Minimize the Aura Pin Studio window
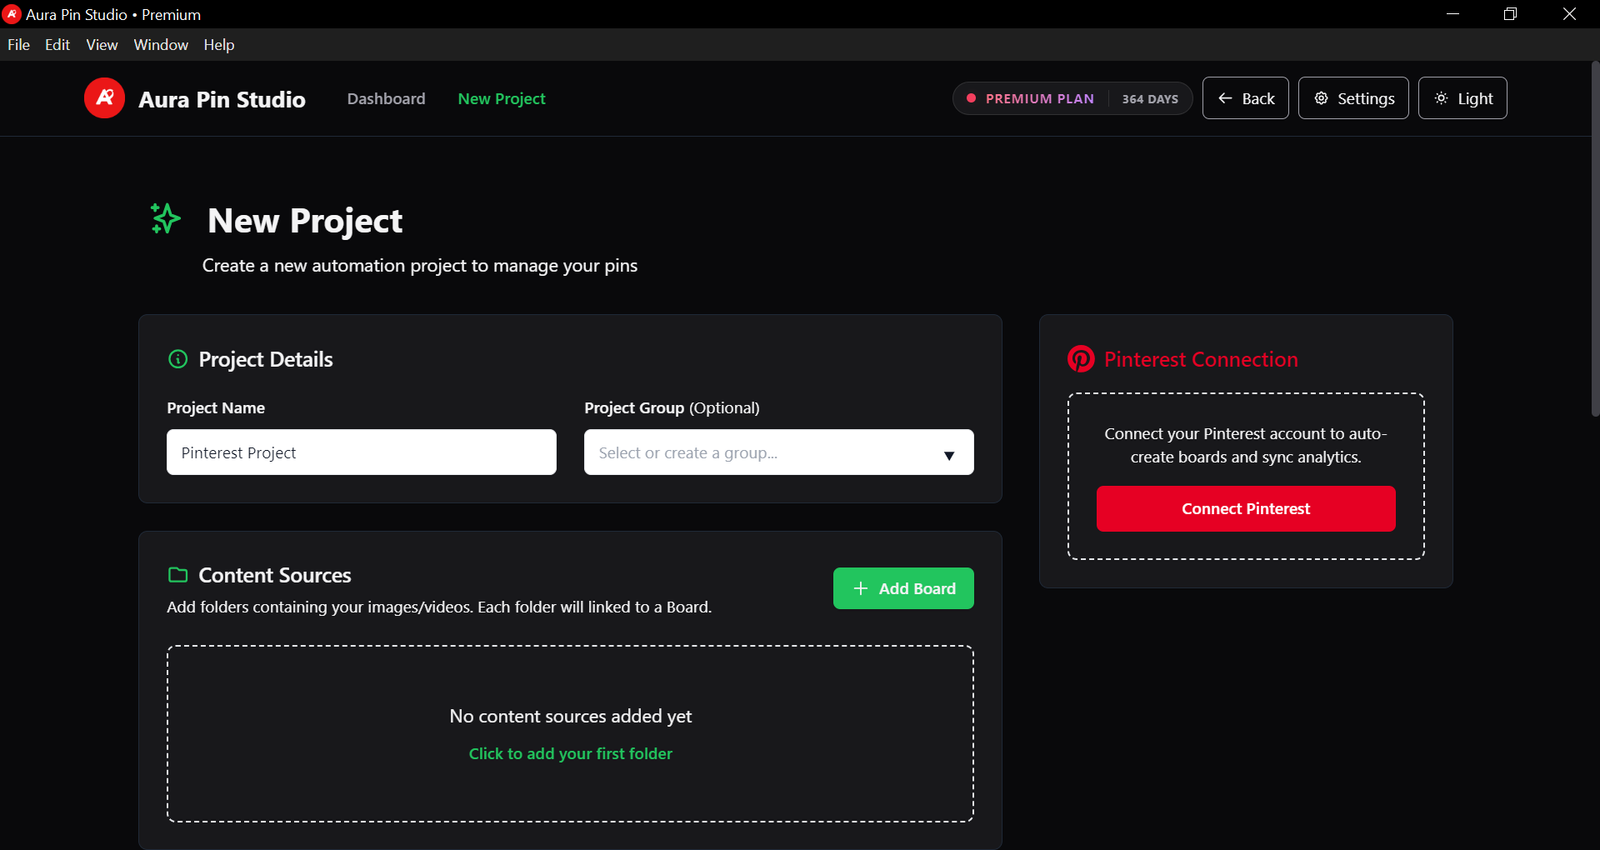The width and height of the screenshot is (1600, 850). [1453, 14]
